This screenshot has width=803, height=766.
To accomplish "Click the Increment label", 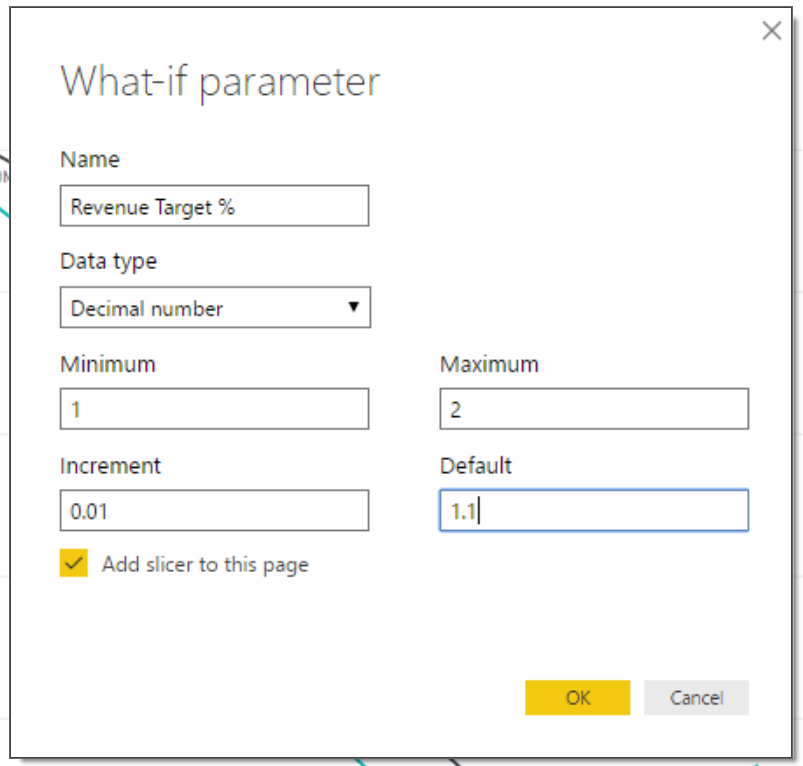I will pos(110,466).
